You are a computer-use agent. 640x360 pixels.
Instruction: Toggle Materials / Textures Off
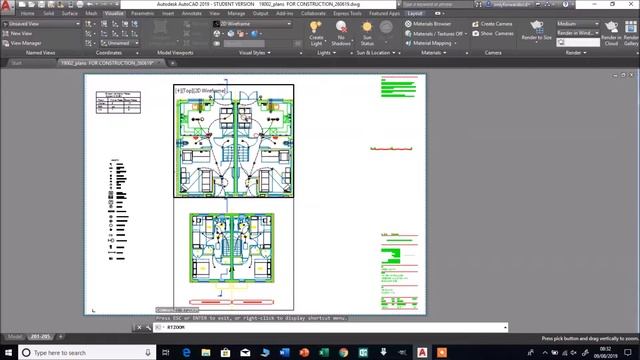(x=435, y=33)
